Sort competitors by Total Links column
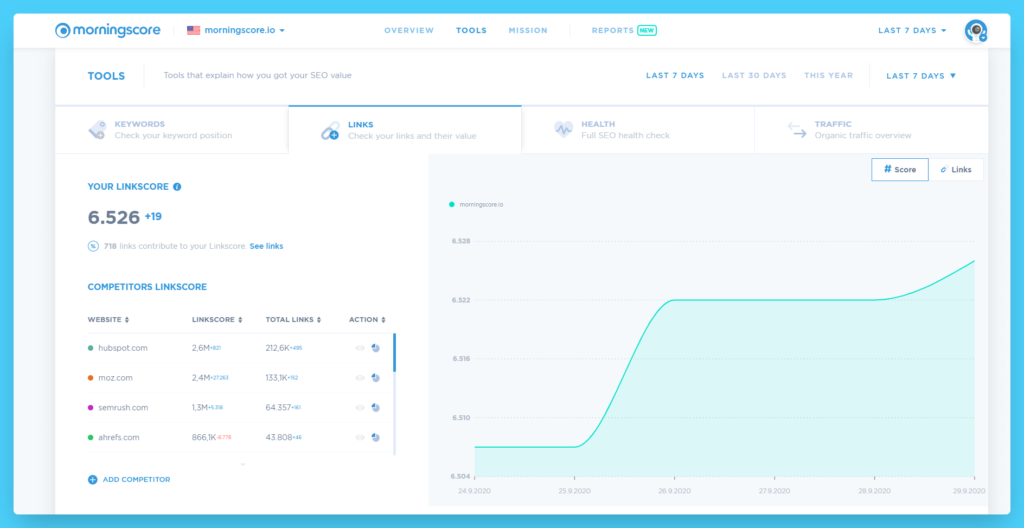Screen dimensions: 1024x528 point(294,320)
